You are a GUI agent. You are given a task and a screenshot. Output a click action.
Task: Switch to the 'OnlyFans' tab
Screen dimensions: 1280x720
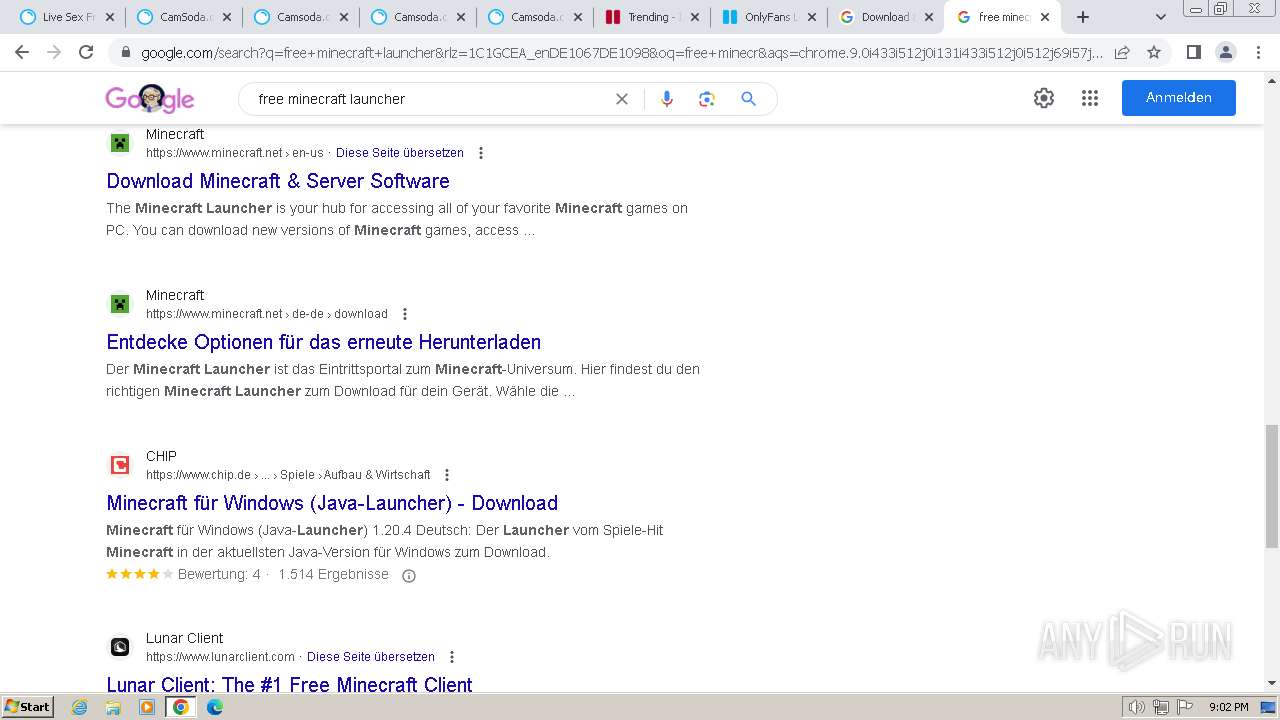(769, 17)
